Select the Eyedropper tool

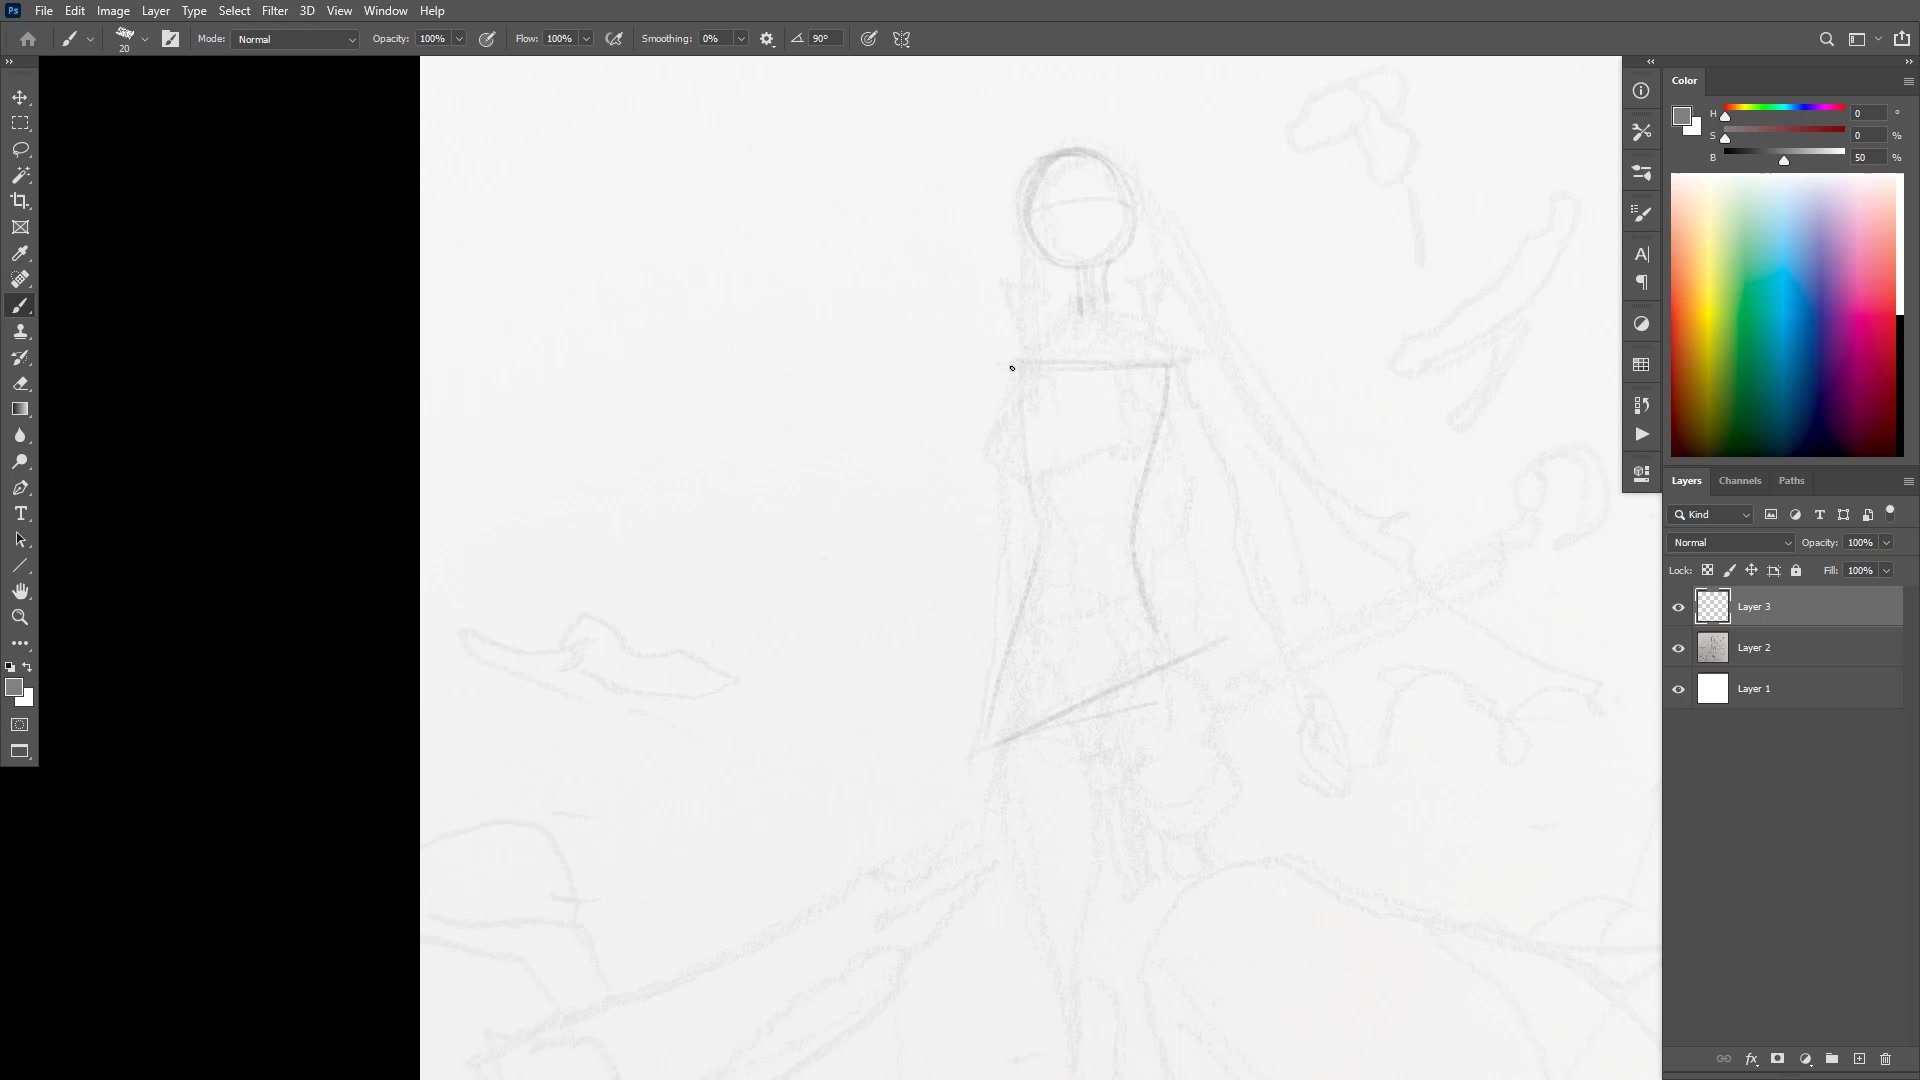pos(20,254)
